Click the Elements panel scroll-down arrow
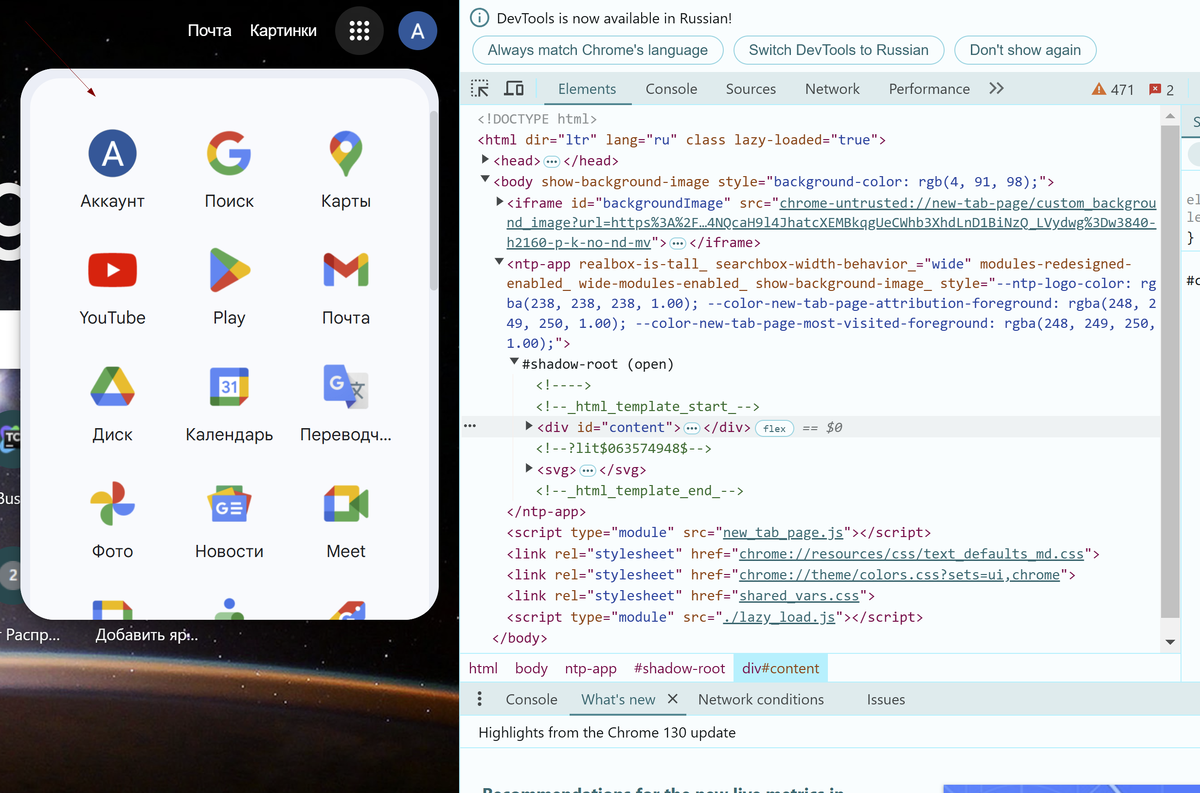 [x=1170, y=641]
